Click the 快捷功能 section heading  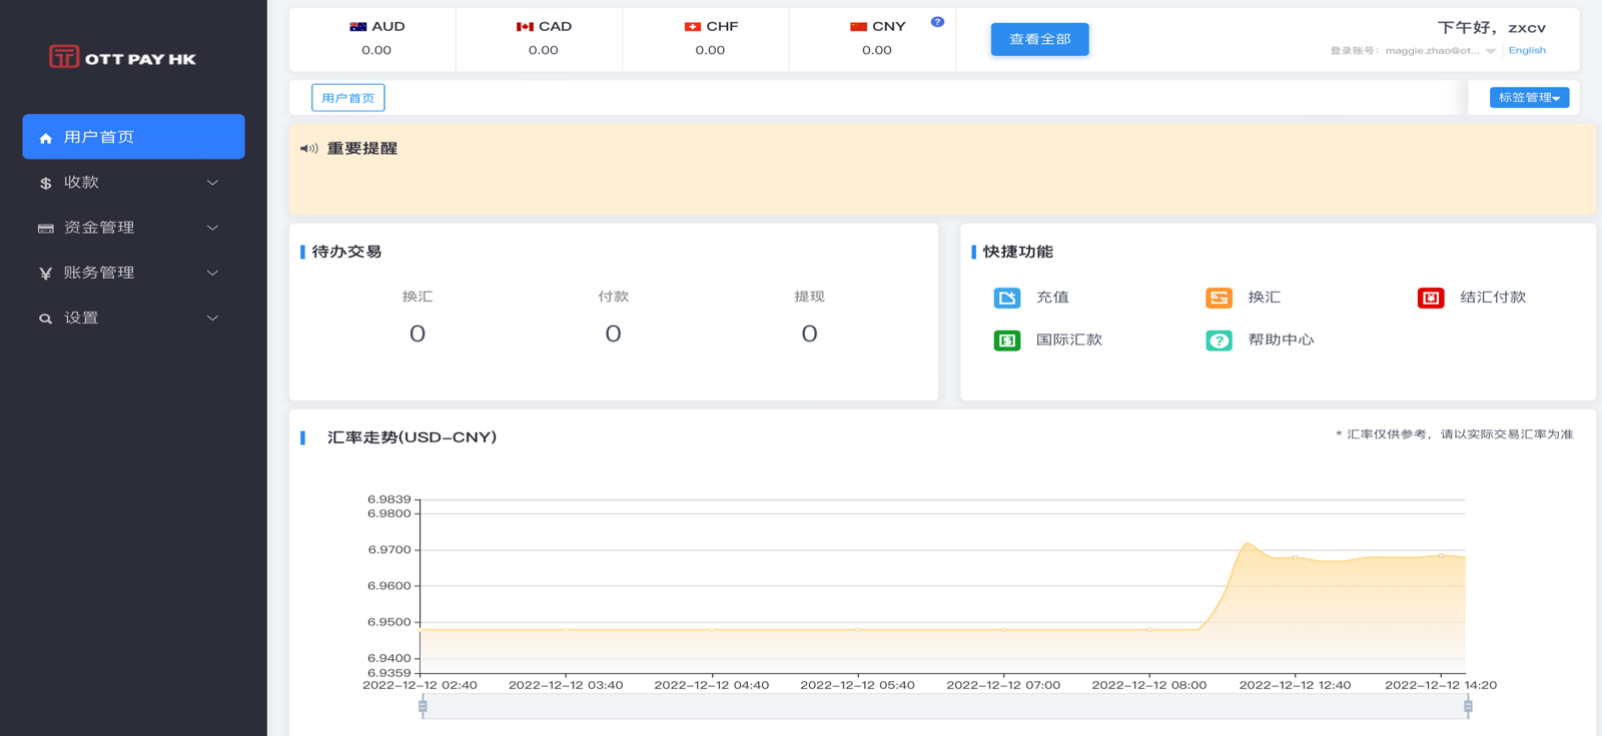click(1018, 252)
